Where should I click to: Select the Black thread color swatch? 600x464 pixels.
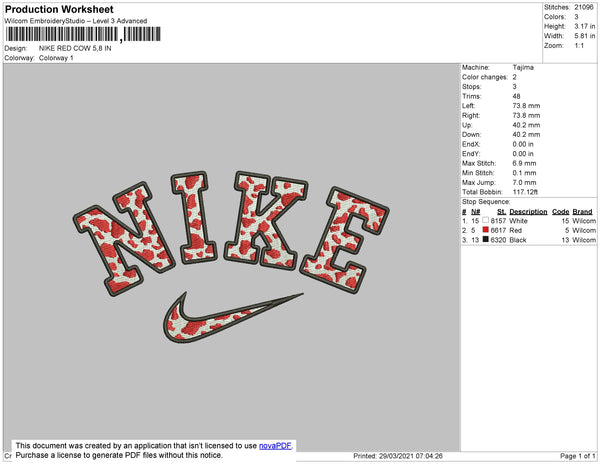tap(486, 239)
